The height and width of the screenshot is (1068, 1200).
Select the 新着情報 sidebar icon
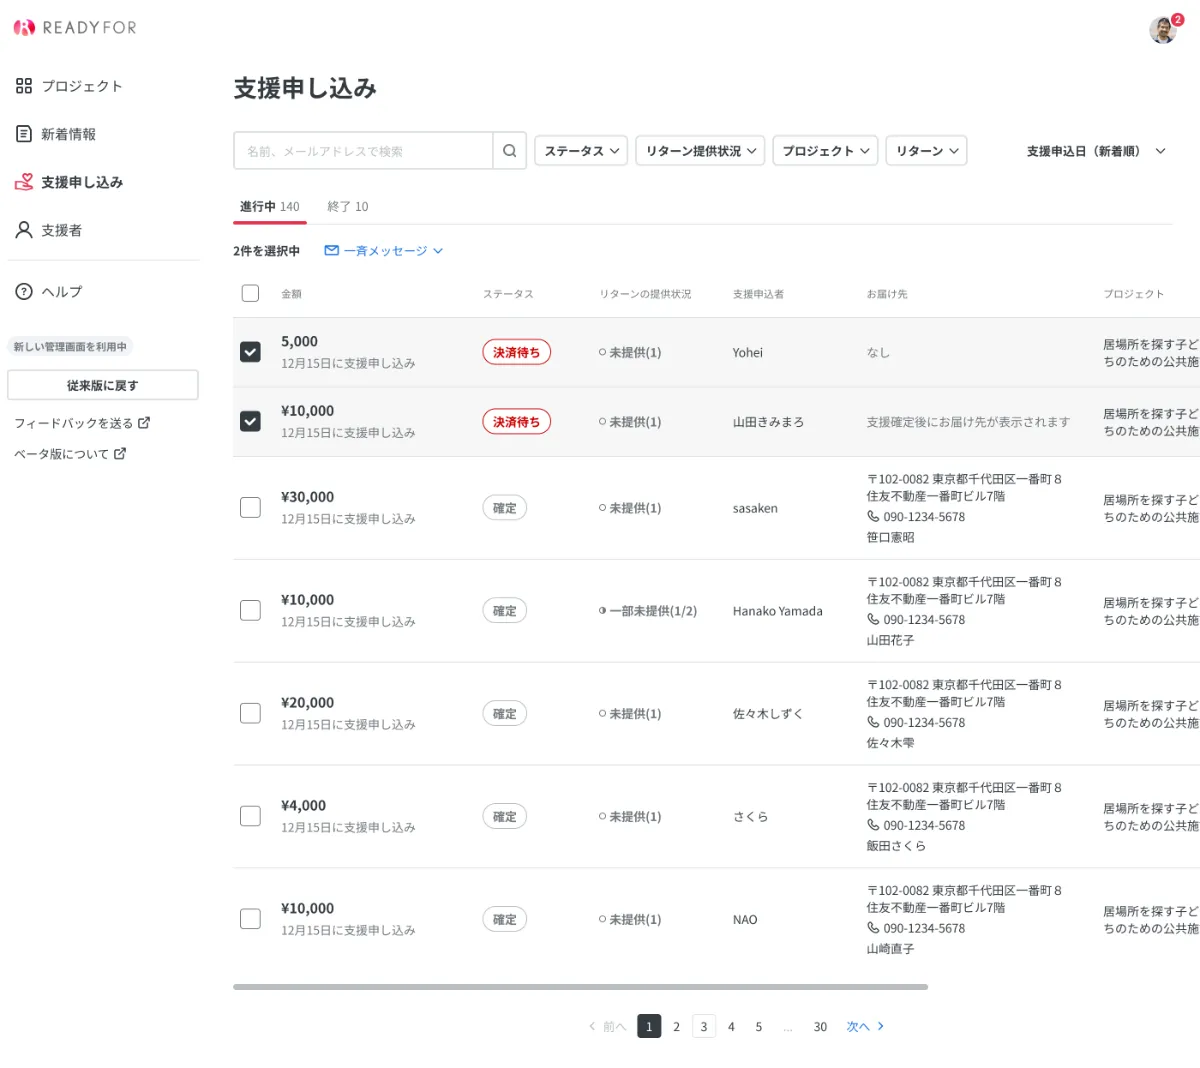[x=22, y=133]
